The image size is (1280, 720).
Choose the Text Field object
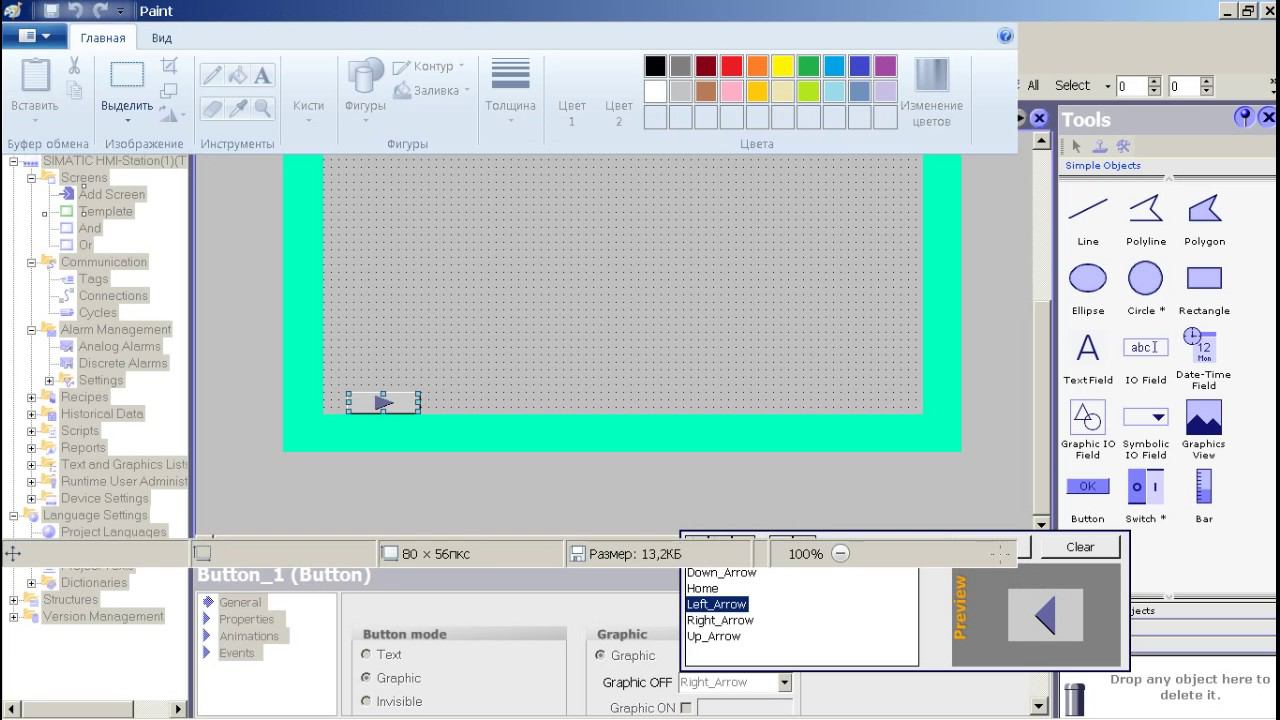click(x=1088, y=358)
